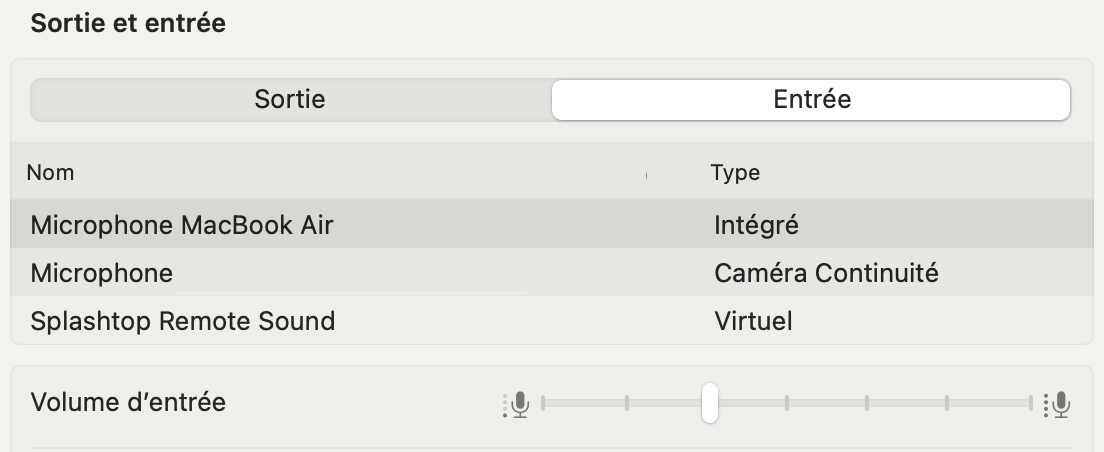The image size is (1104, 452).
Task: Set input volume to the maximum tick
Action: [x=1031, y=403]
